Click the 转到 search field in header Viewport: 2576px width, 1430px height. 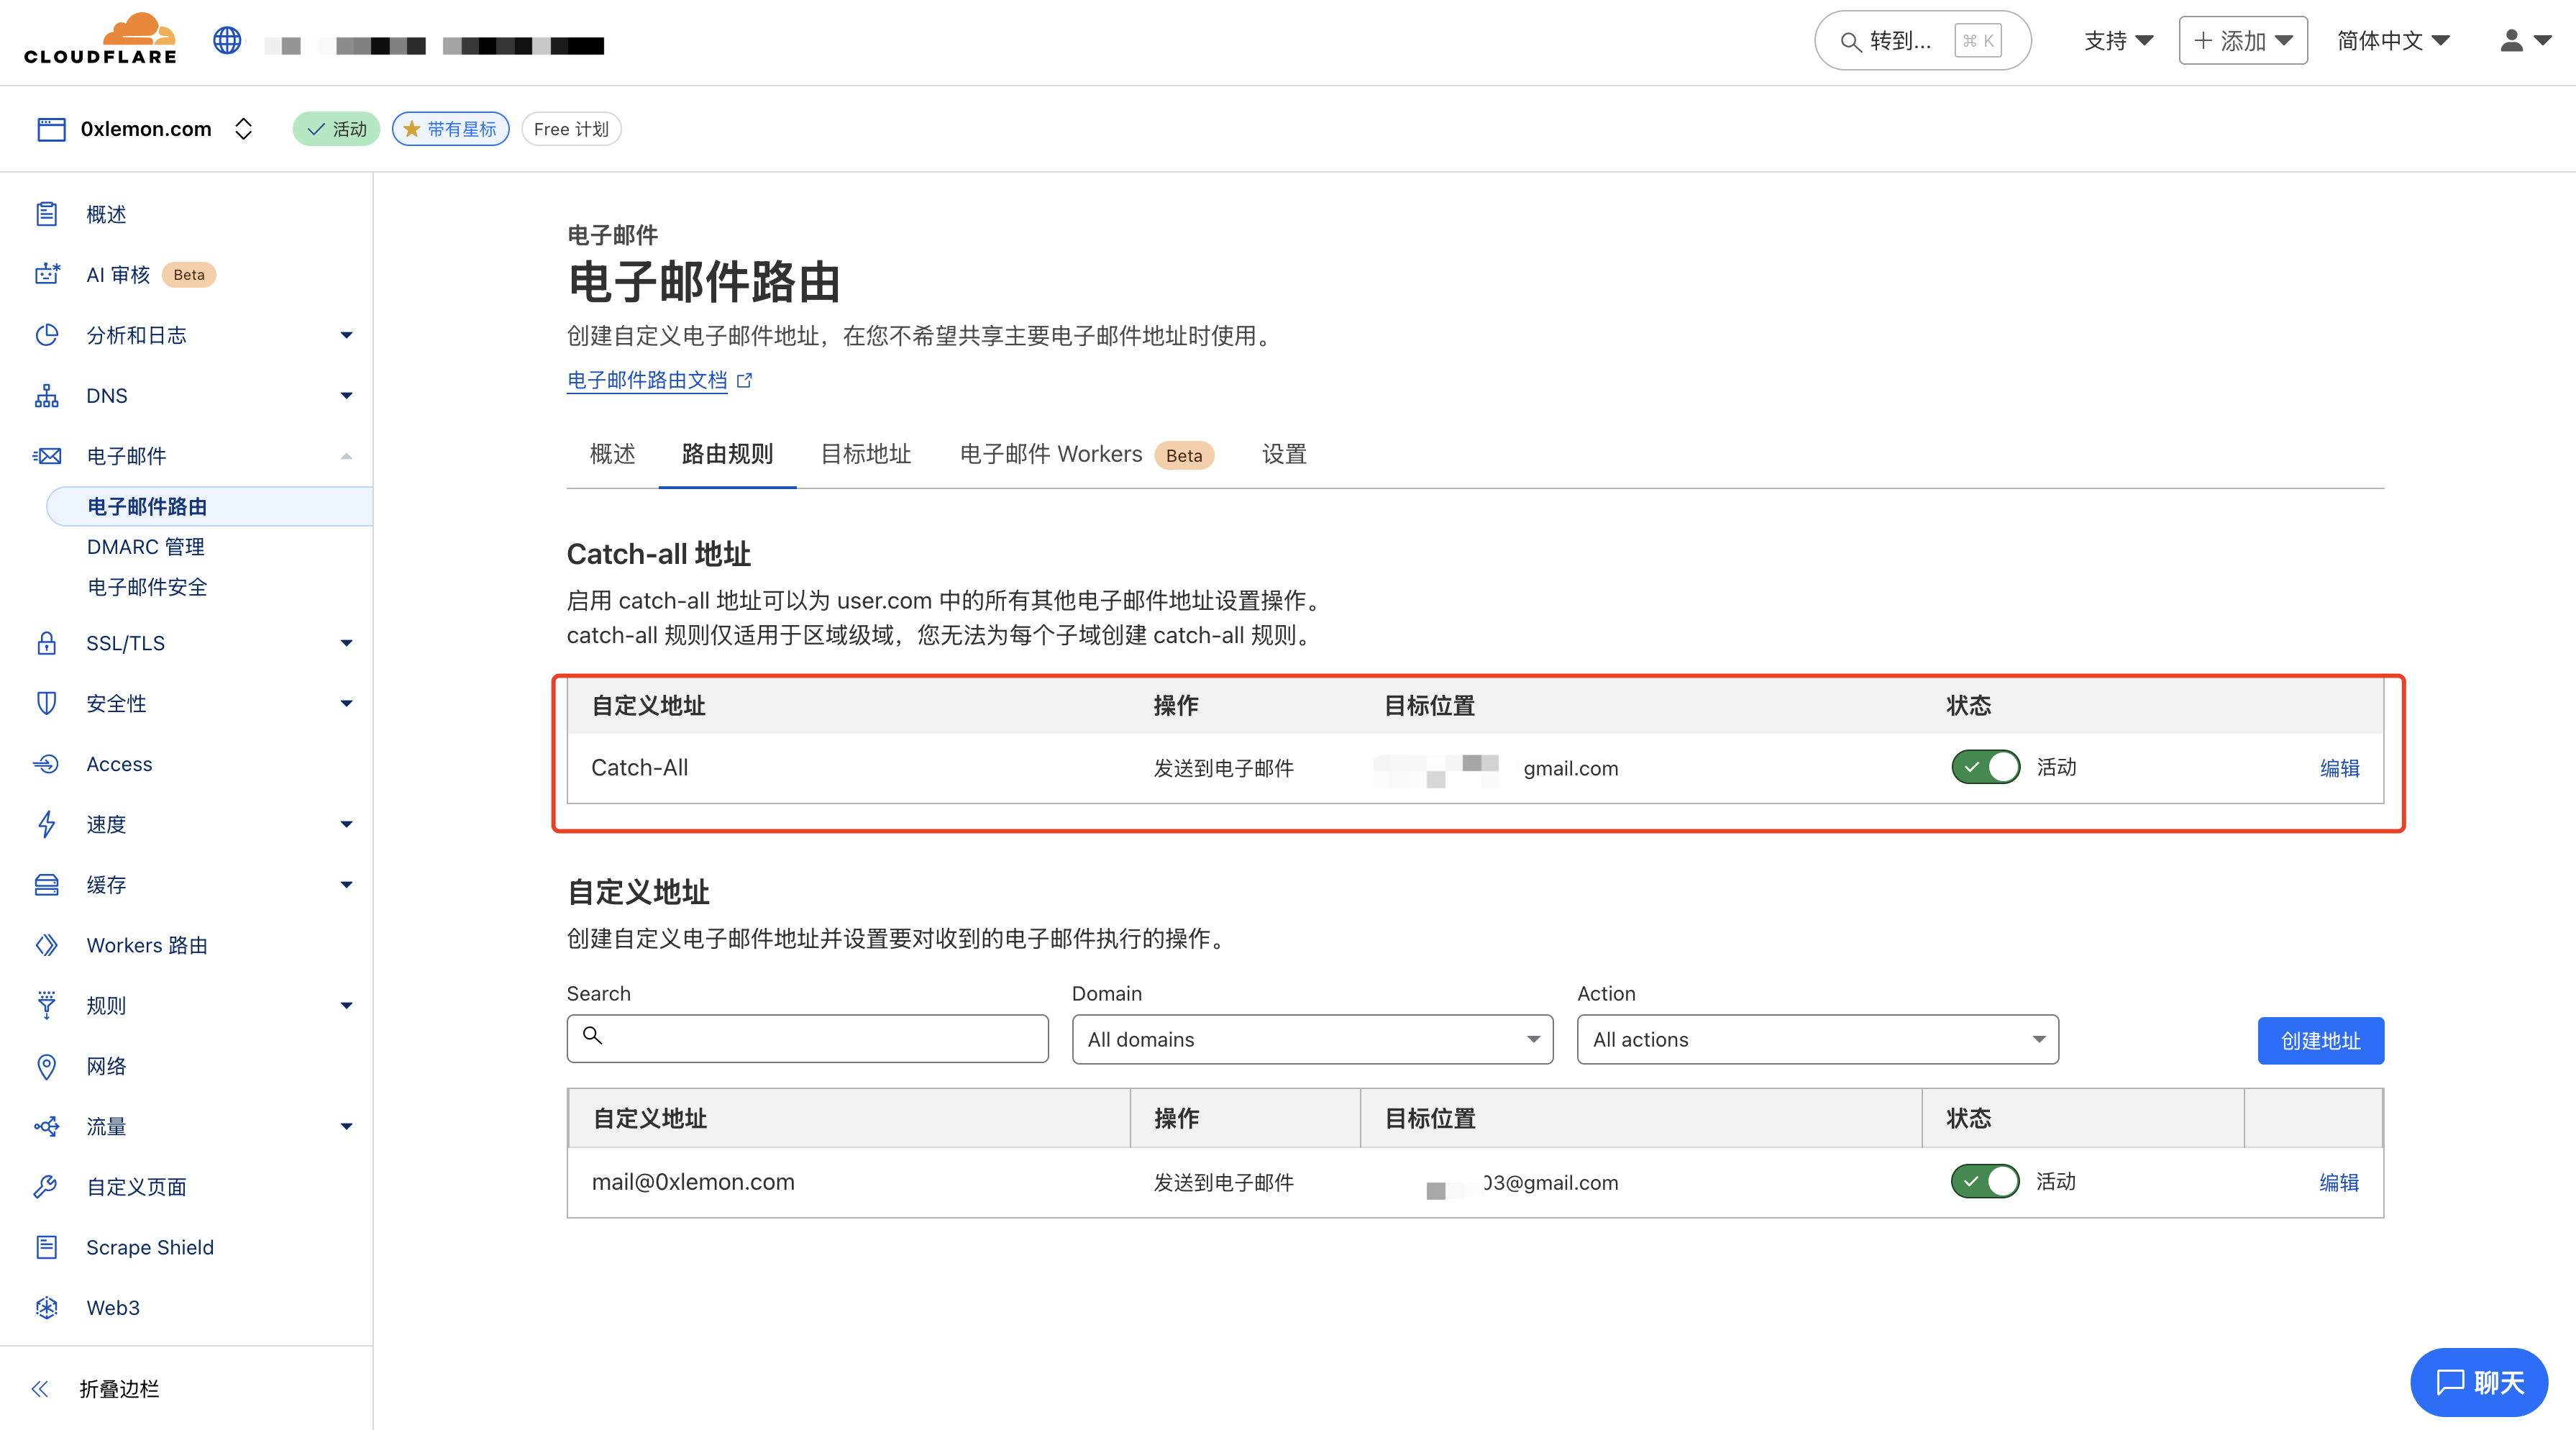click(1922, 41)
